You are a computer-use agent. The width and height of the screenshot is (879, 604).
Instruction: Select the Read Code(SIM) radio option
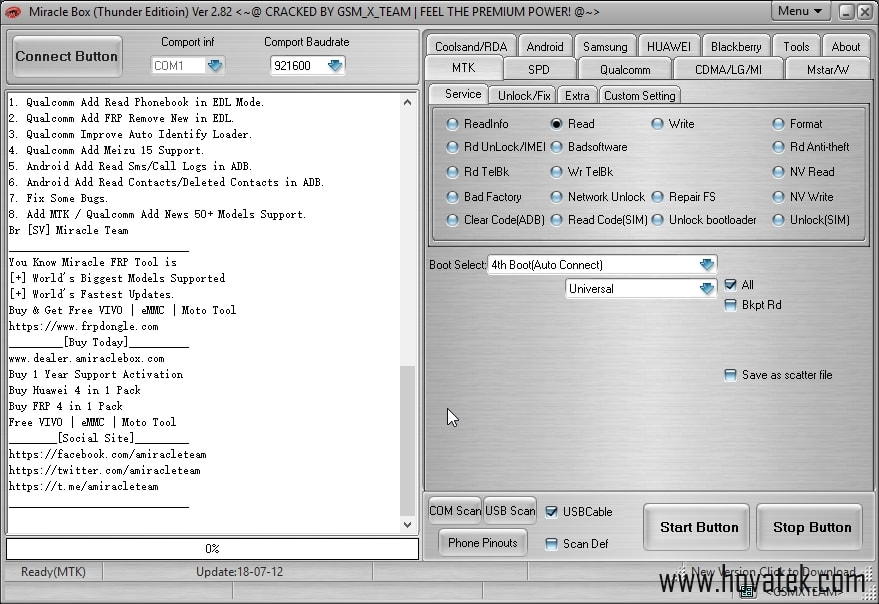click(599, 220)
